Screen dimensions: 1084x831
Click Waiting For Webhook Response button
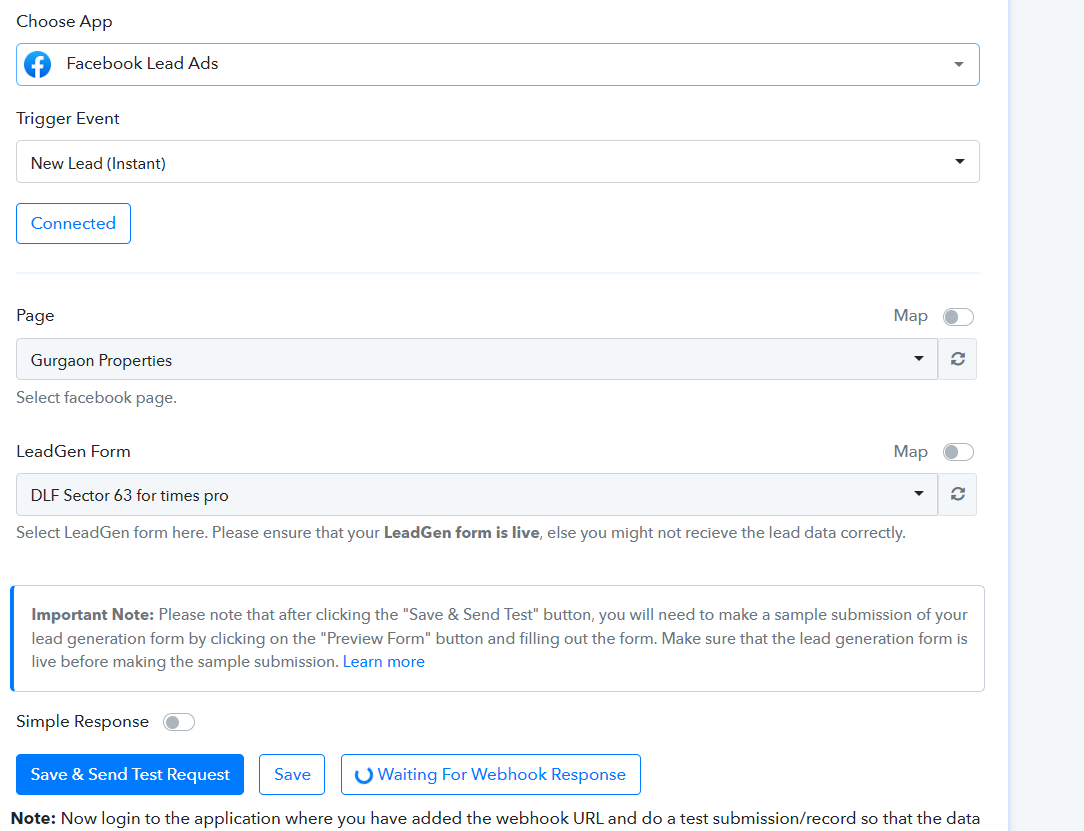(491, 774)
